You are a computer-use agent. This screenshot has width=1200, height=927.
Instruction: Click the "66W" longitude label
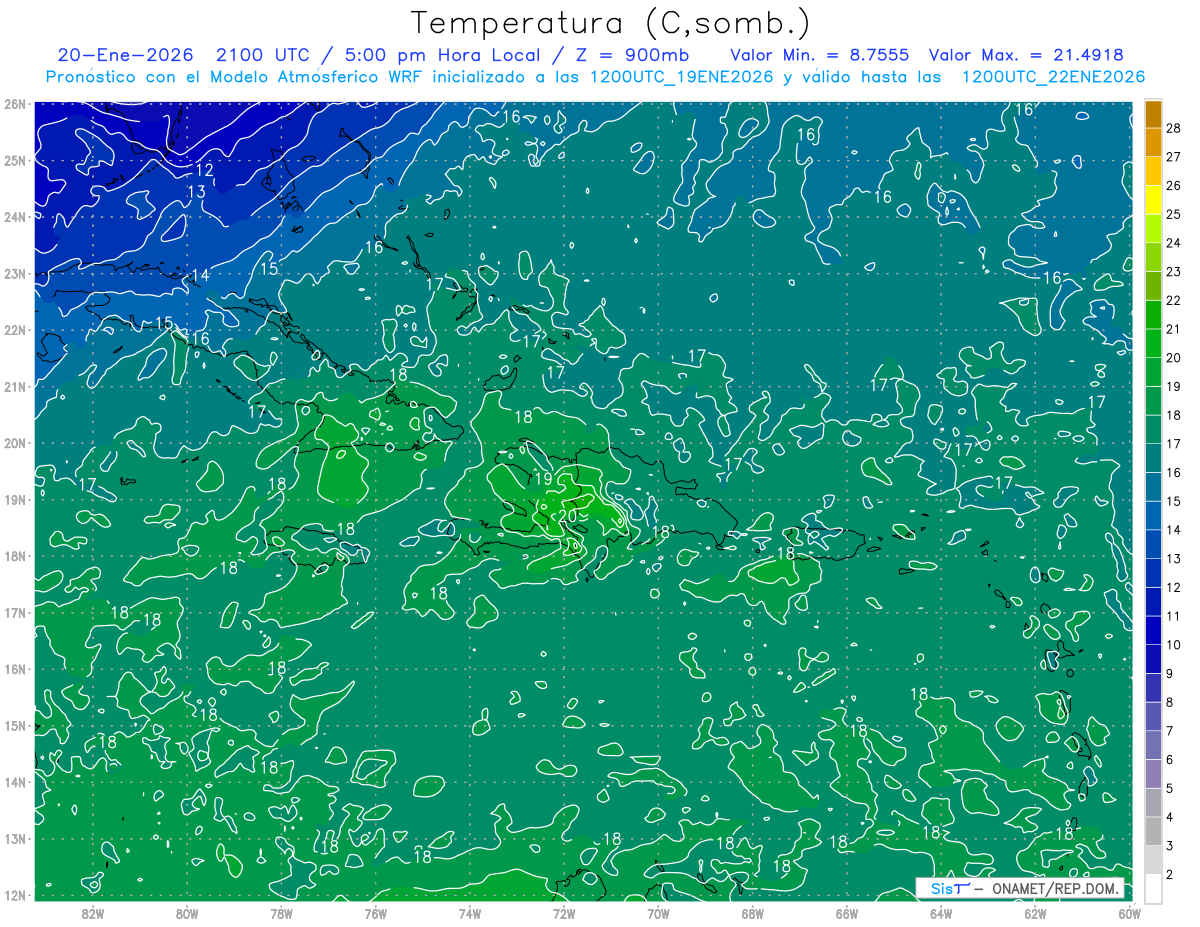(846, 913)
